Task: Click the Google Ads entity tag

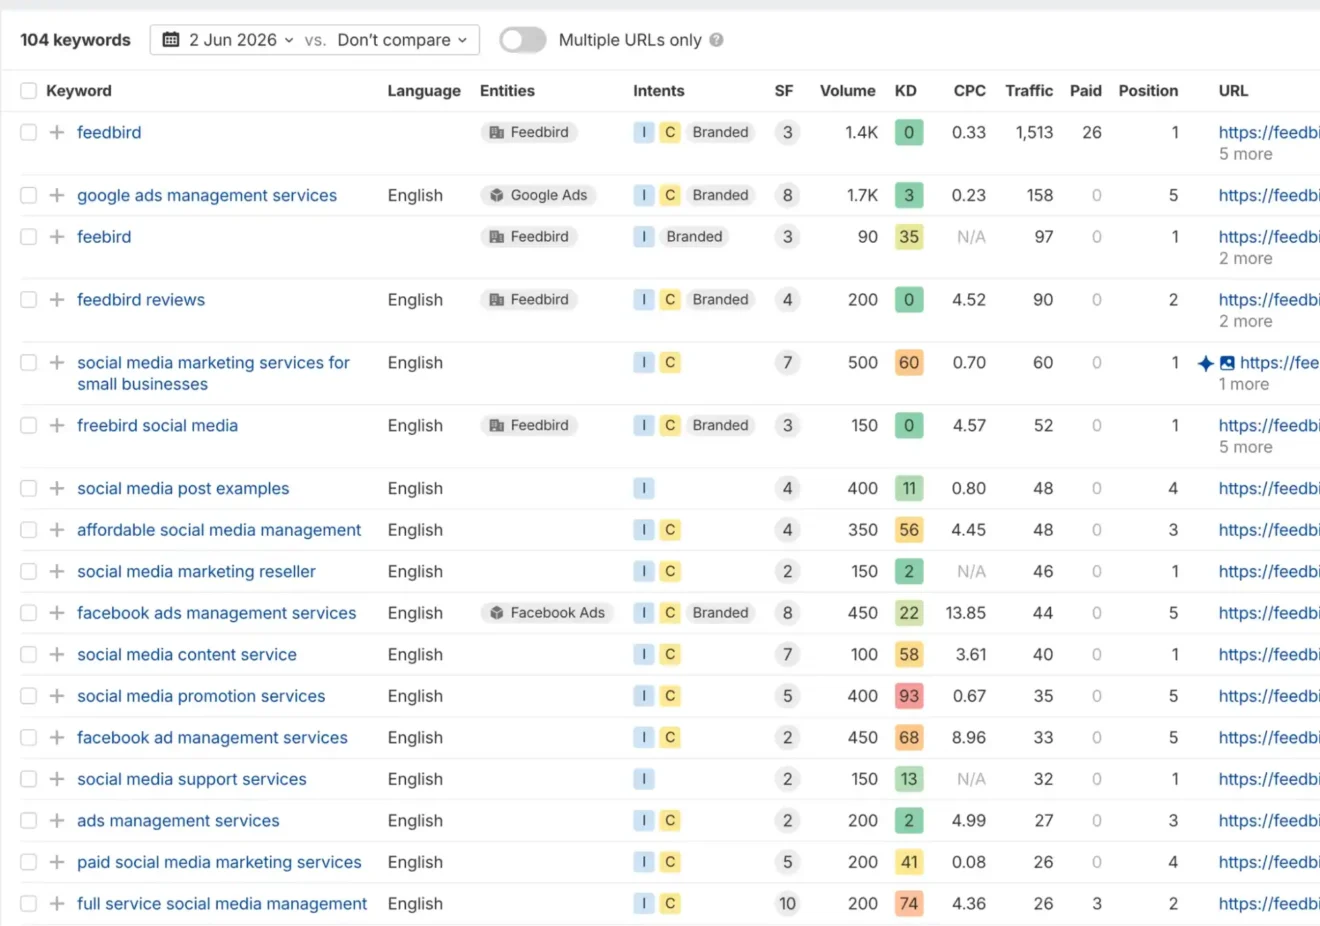Action: pyautogui.click(x=539, y=195)
